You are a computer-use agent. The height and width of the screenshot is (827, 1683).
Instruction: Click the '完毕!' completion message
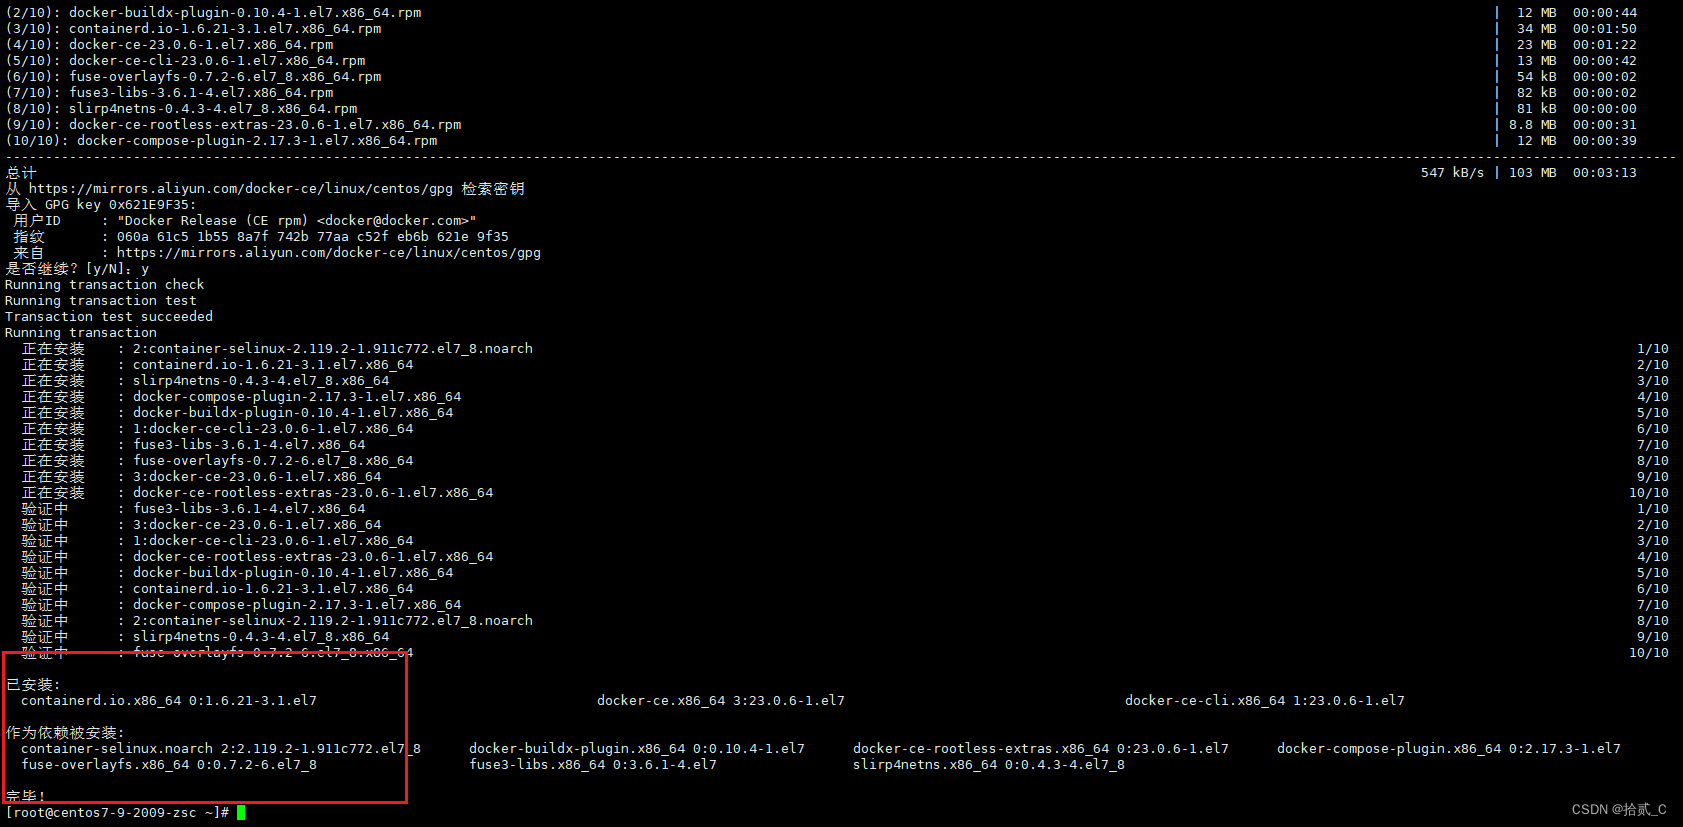pyautogui.click(x=25, y=796)
